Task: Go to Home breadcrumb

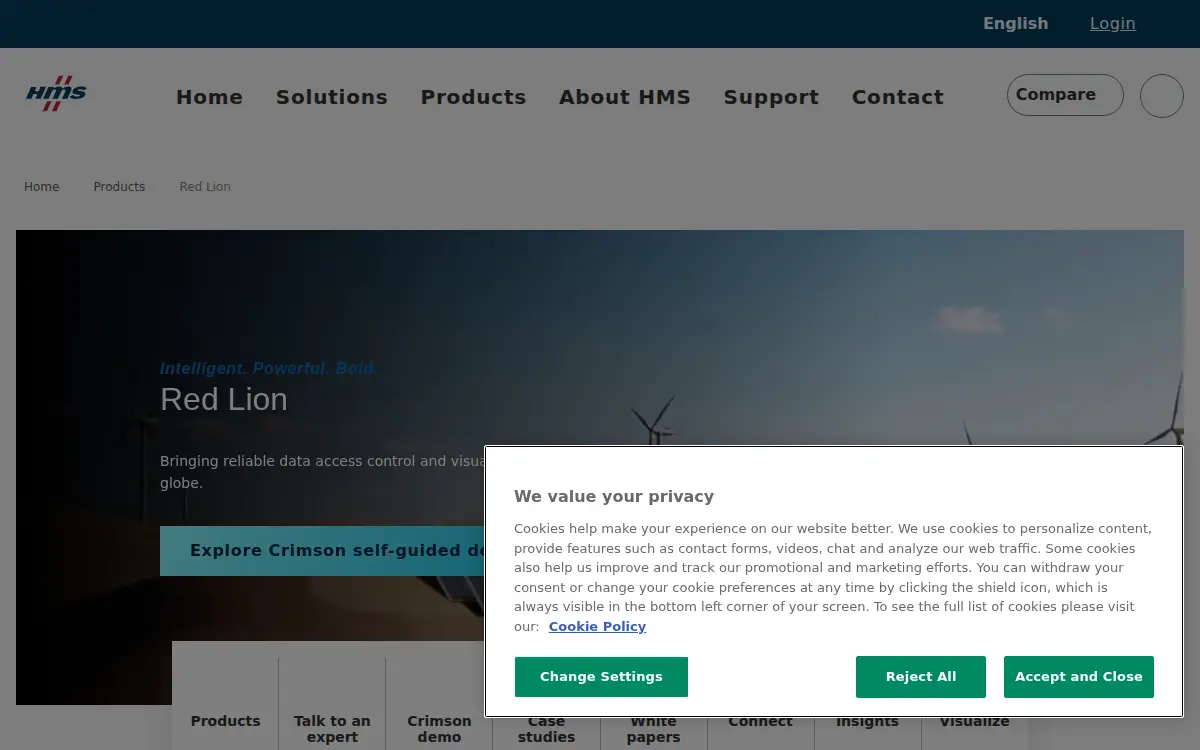Action: click(x=42, y=187)
